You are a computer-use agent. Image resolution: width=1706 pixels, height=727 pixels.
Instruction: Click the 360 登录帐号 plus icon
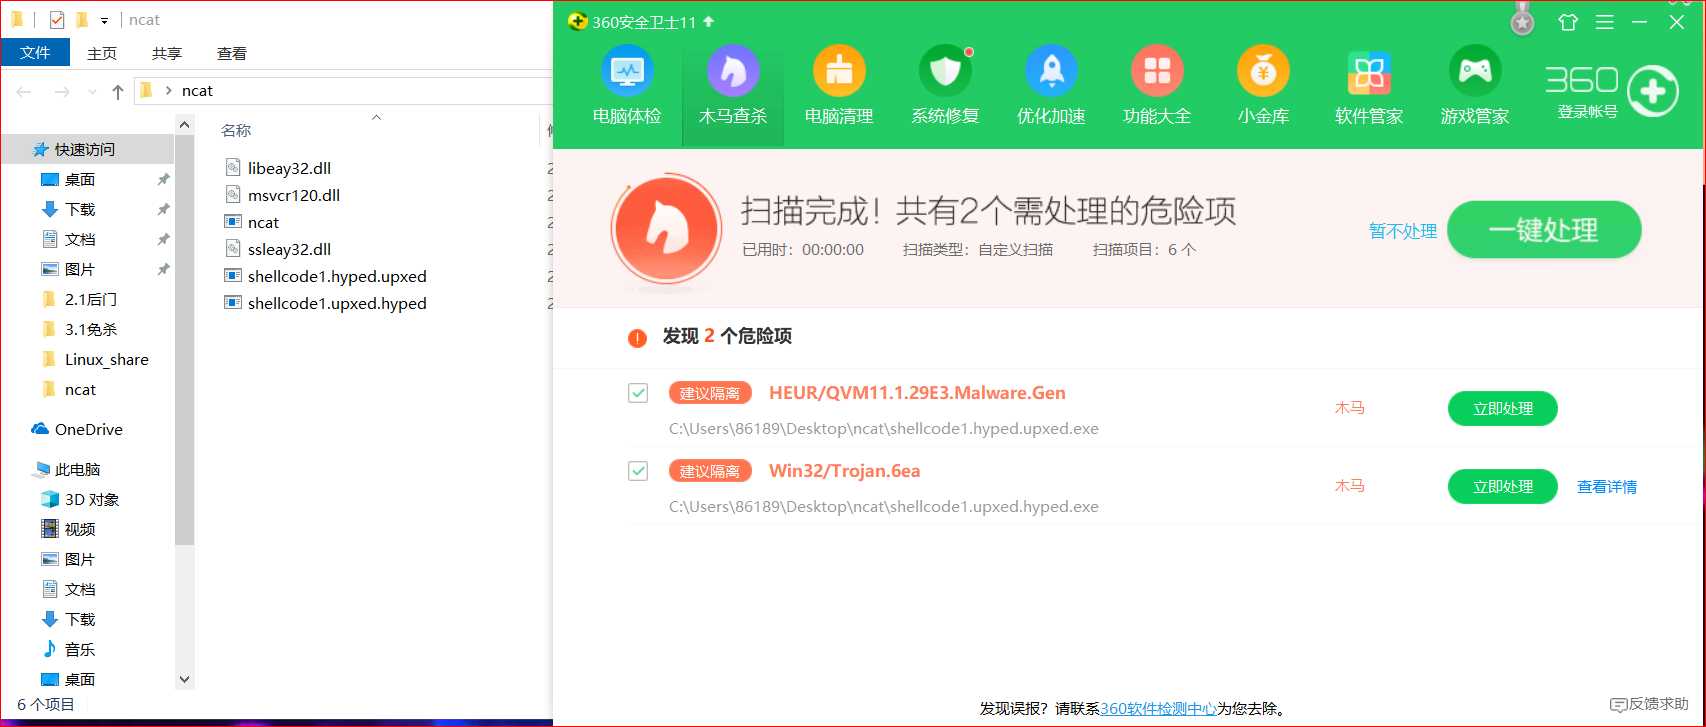pos(1652,91)
